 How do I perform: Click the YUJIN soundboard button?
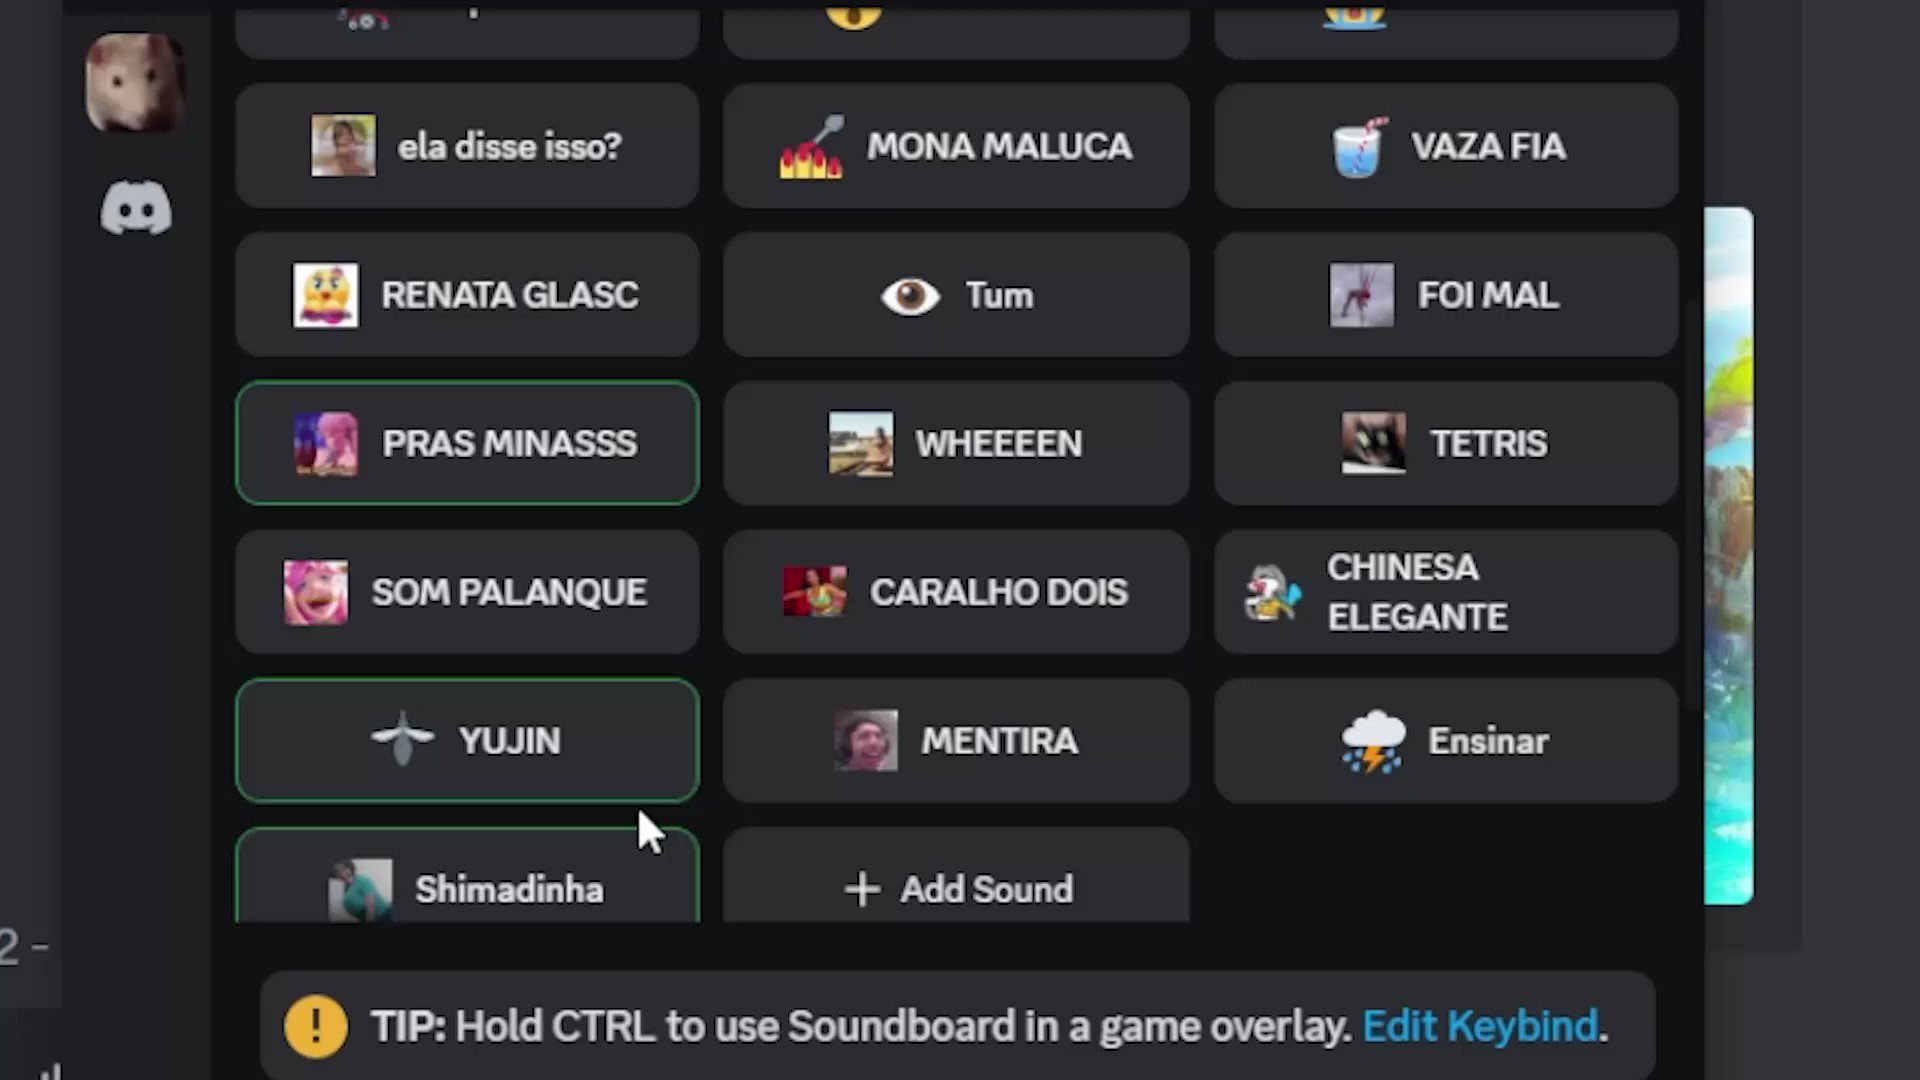pyautogui.click(x=467, y=740)
